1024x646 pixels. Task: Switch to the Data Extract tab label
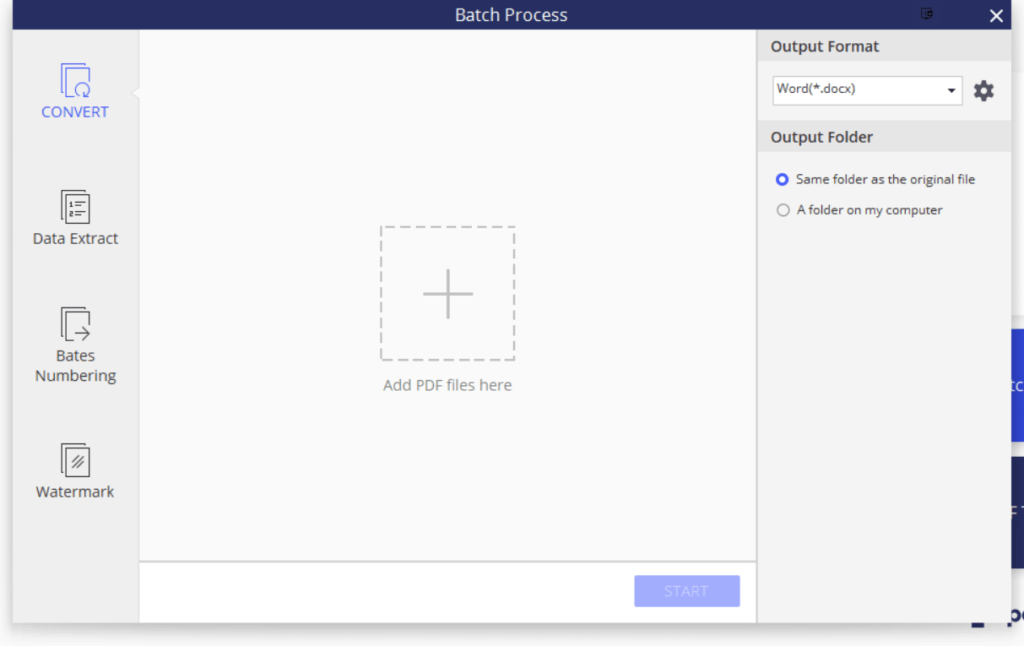pos(75,239)
